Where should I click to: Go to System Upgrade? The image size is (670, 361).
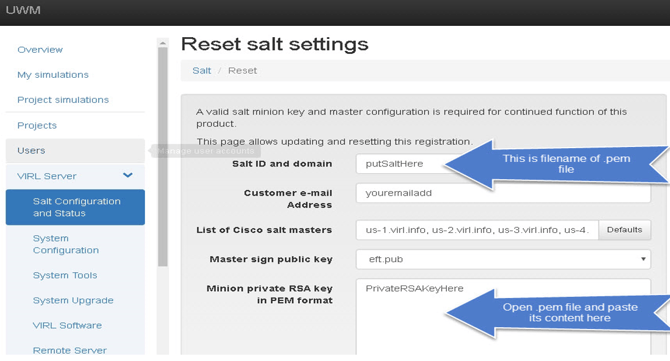[x=73, y=300]
